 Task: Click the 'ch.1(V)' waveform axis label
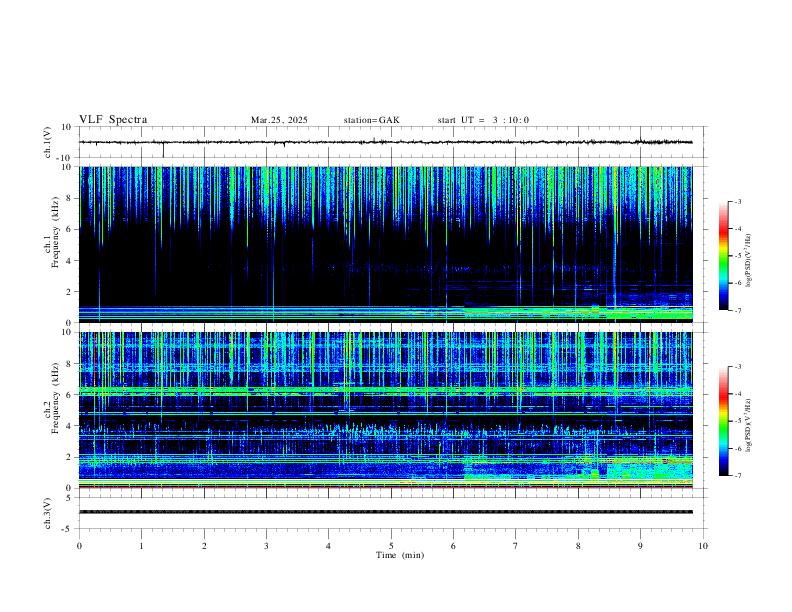[x=48, y=142]
